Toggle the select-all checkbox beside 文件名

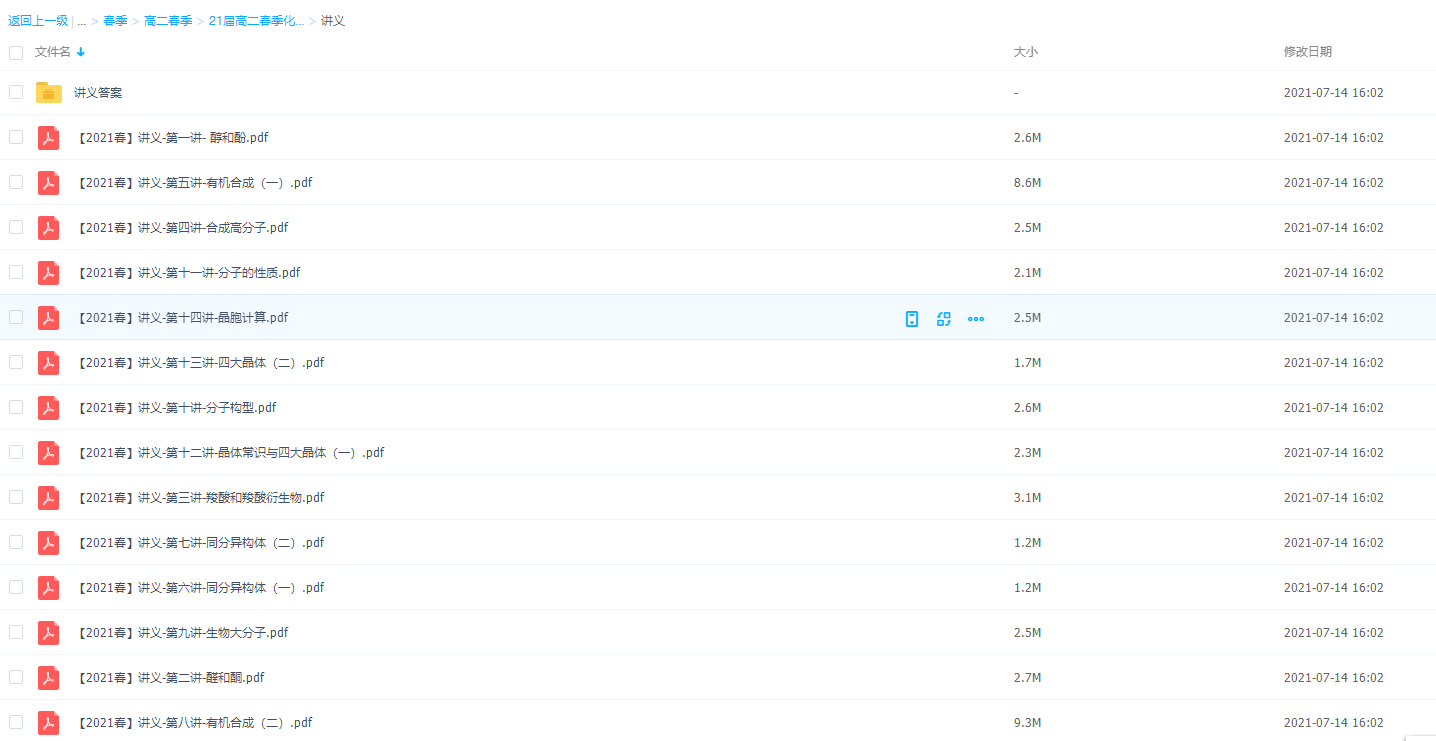[x=16, y=52]
